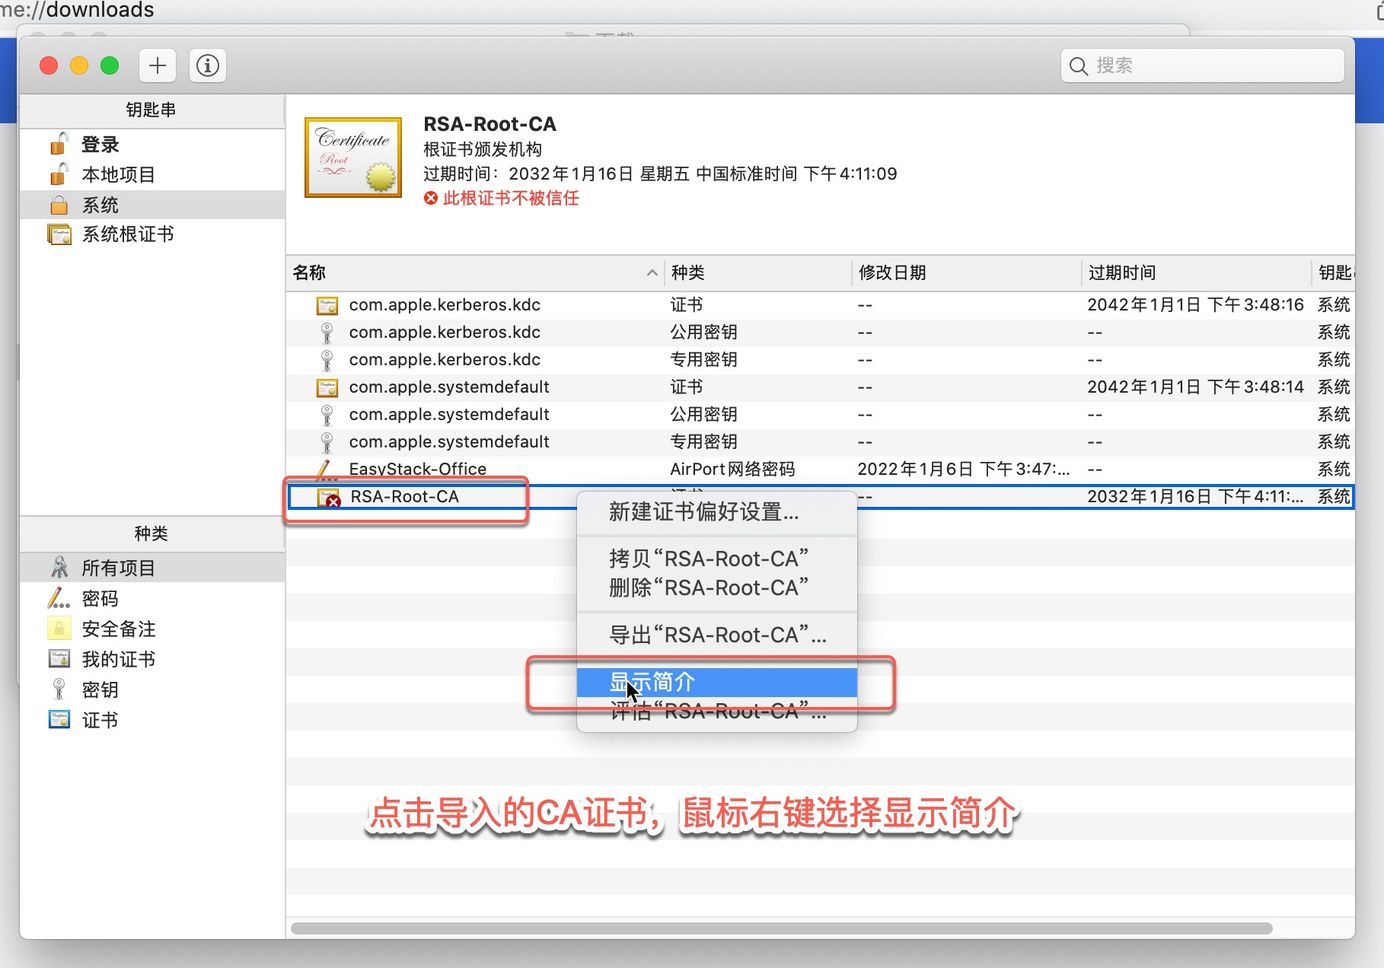
Task: Select 本地项目 keychain in sidebar
Action: (x=118, y=175)
